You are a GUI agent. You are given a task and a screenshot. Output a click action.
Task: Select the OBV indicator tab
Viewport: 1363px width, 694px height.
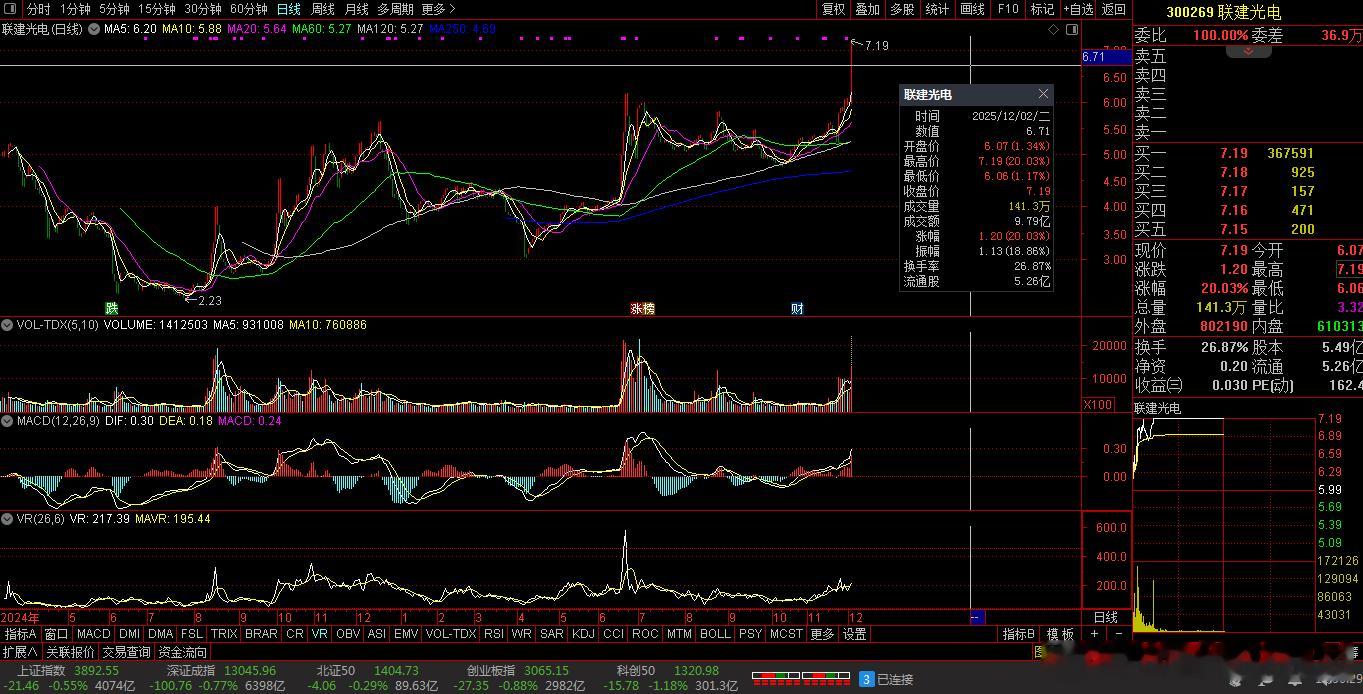tap(348, 634)
